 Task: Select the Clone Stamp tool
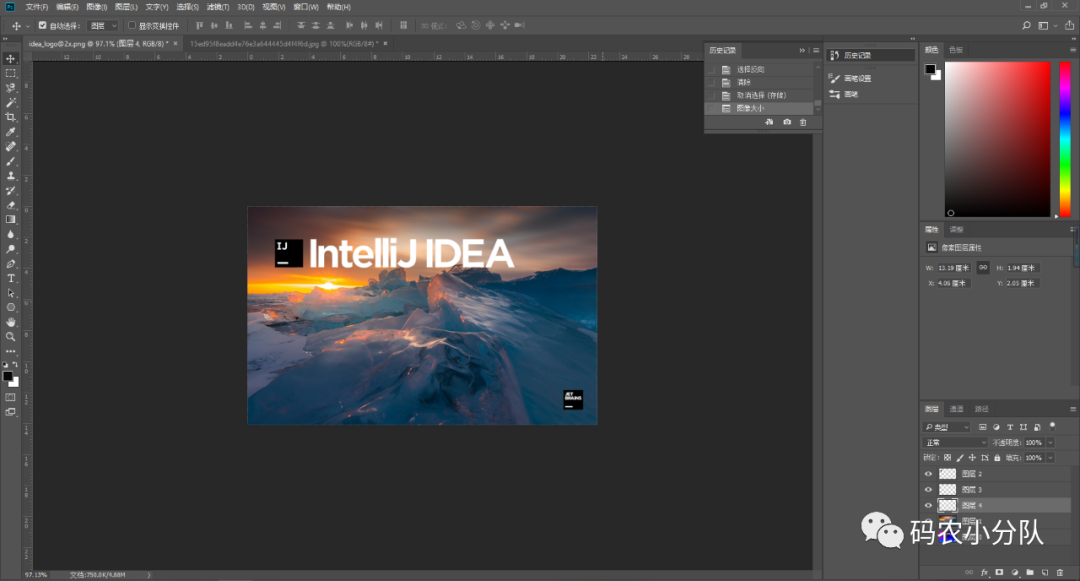[x=10, y=176]
